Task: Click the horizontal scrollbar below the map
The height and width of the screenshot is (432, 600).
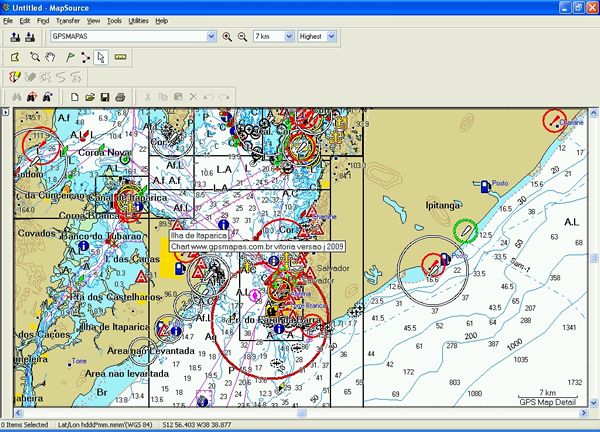Action: coord(300,412)
